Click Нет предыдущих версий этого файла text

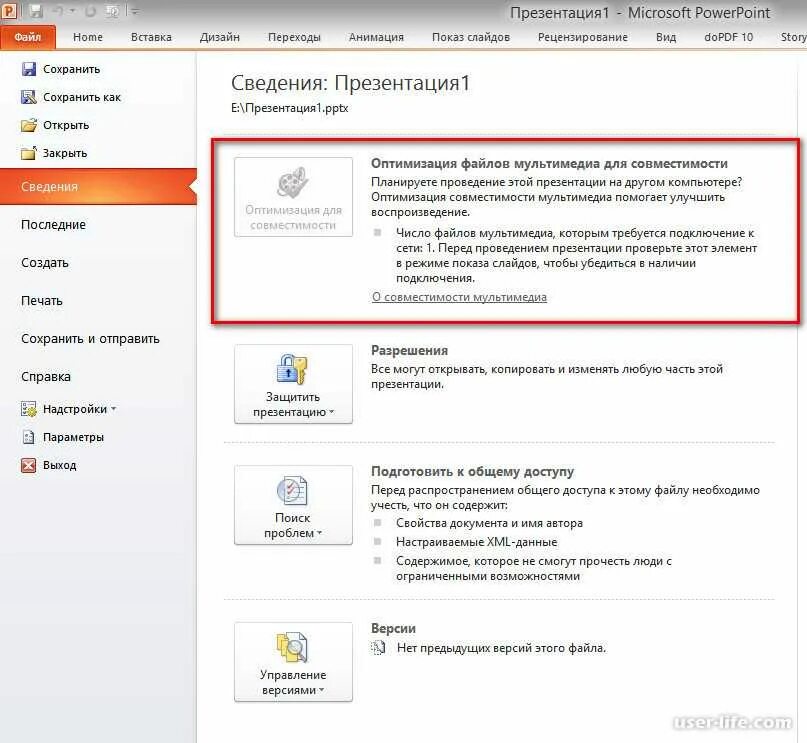pyautogui.click(x=501, y=648)
